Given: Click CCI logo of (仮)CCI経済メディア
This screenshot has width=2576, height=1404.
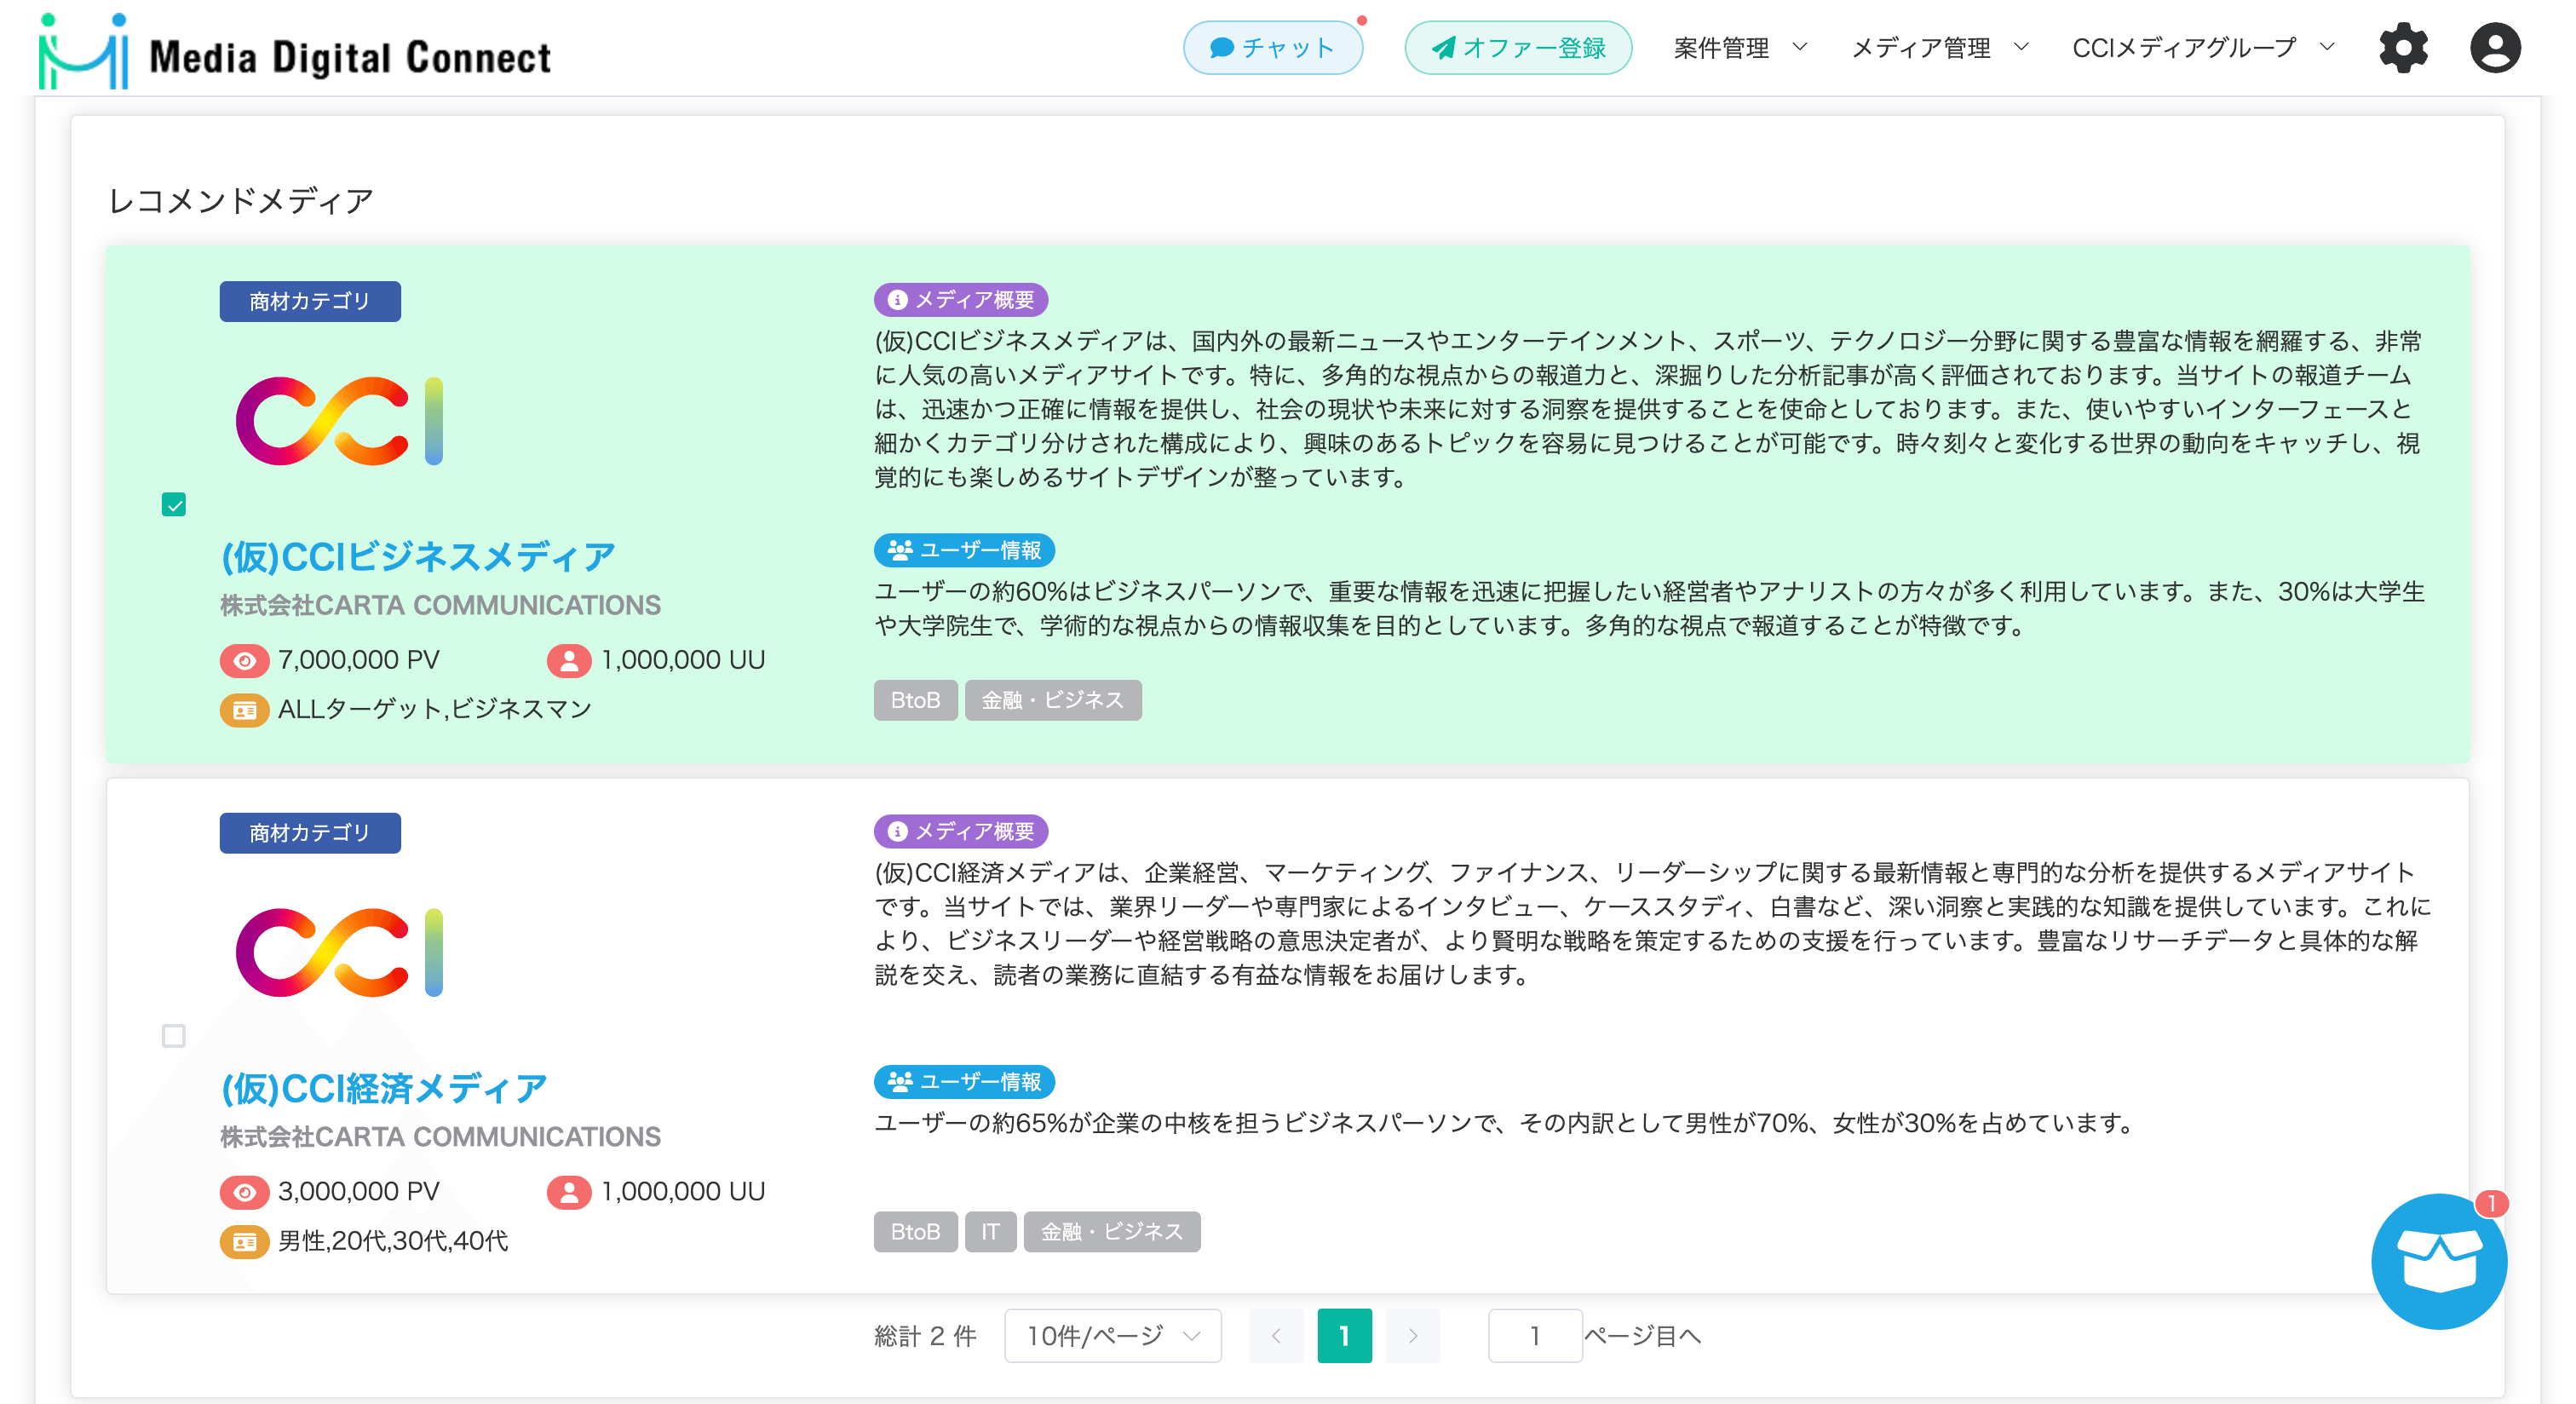Looking at the screenshot, I should (339, 952).
